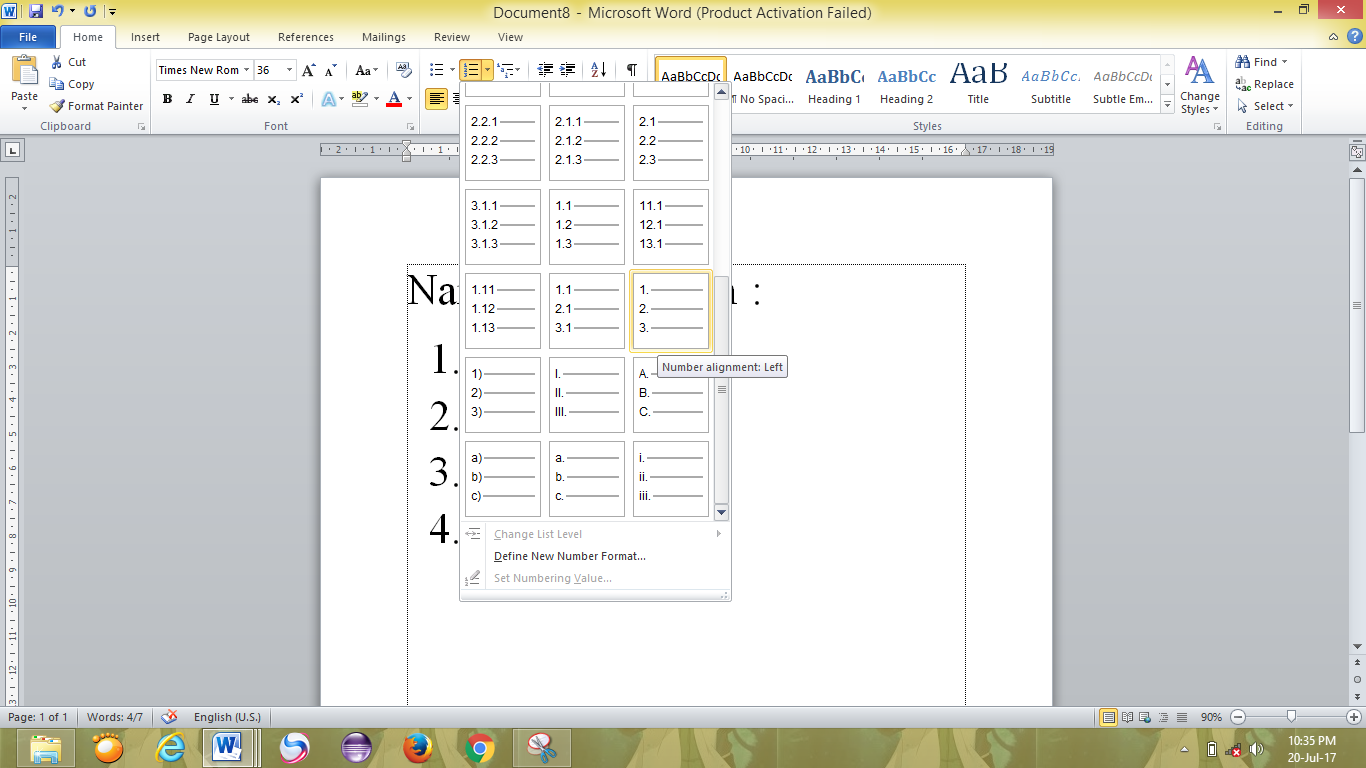Switch to the Mailings ribbon tab
1366x768 pixels.
(x=383, y=37)
